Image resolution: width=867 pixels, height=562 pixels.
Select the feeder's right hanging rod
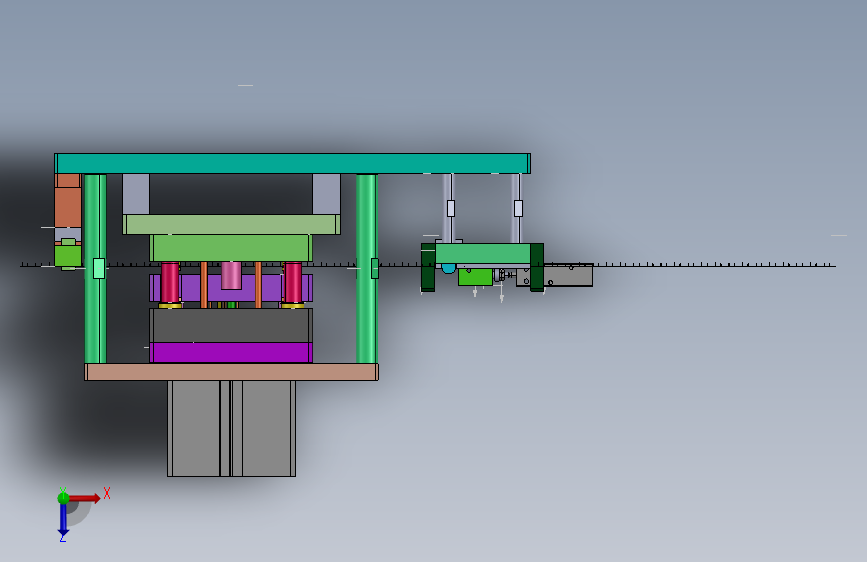516,209
